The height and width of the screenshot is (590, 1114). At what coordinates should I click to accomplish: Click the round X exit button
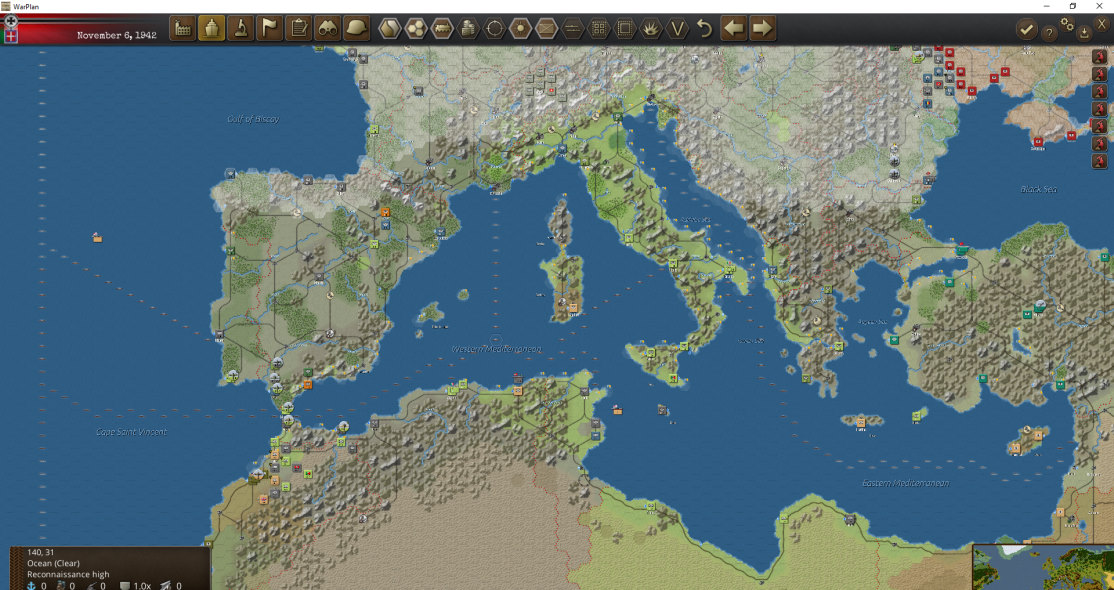pyautogui.click(x=1102, y=24)
